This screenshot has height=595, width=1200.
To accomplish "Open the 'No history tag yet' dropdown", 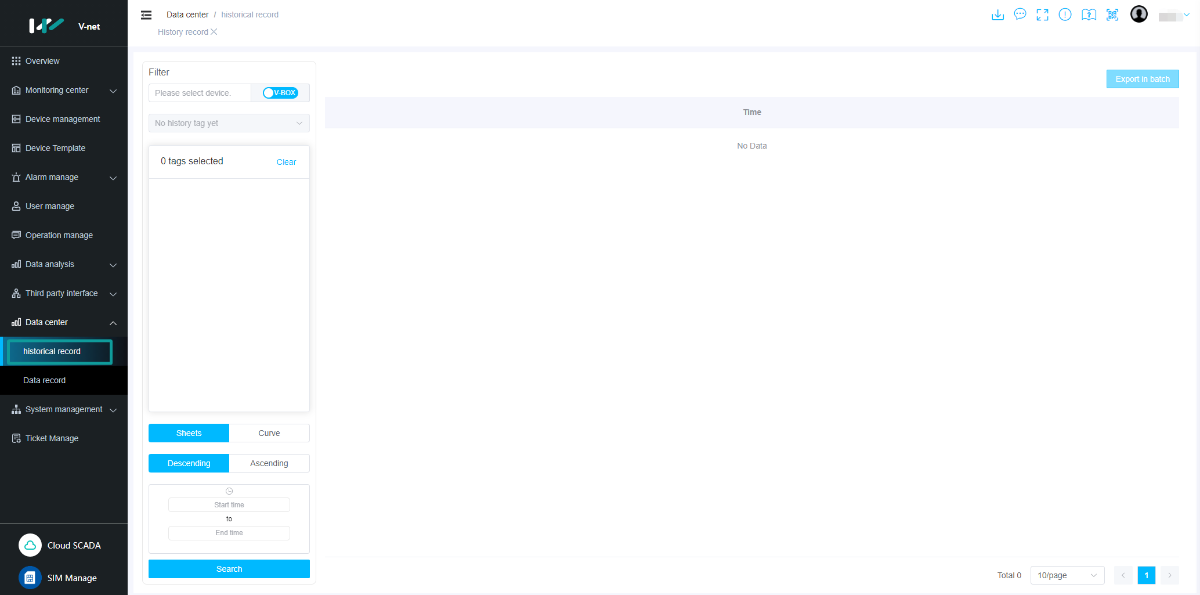I will click(x=229, y=123).
